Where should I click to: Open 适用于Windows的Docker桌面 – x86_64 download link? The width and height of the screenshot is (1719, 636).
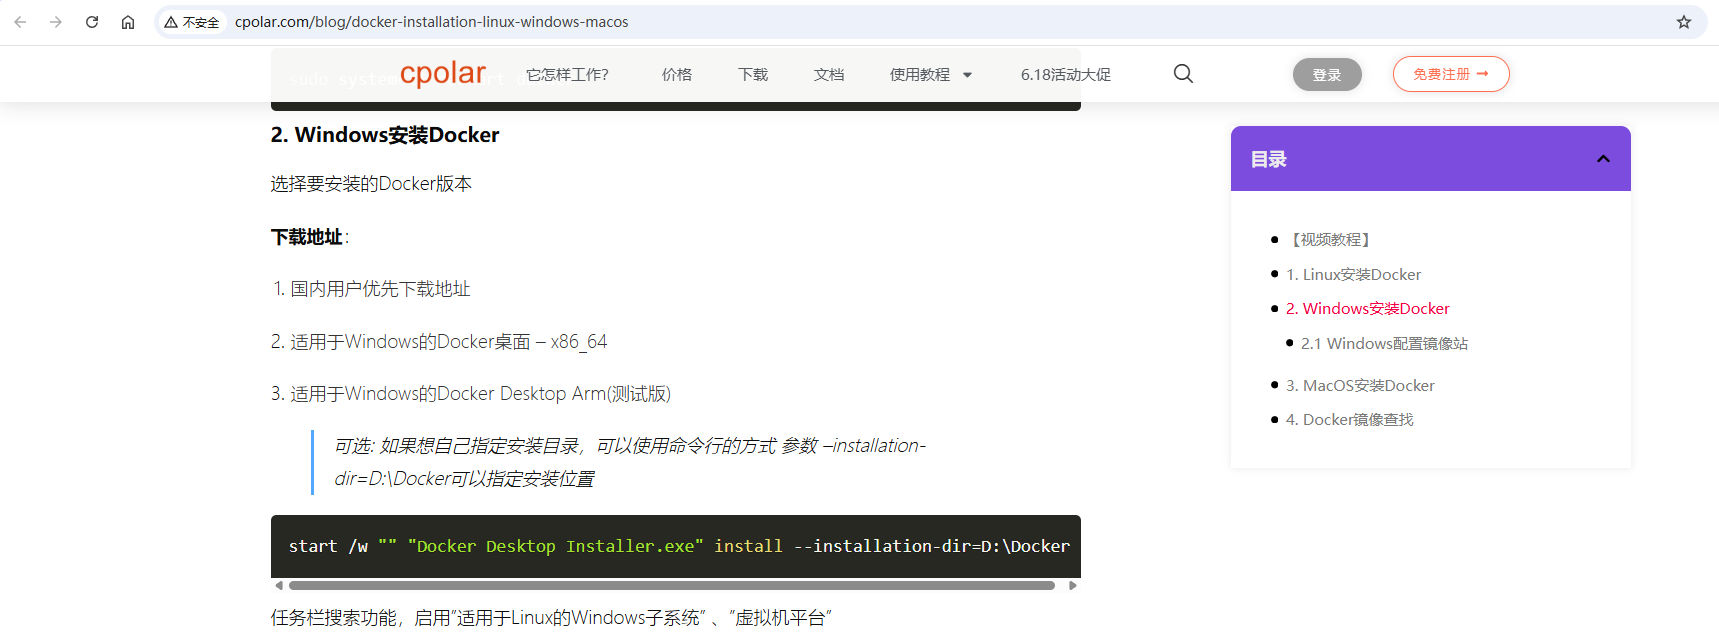pos(448,342)
